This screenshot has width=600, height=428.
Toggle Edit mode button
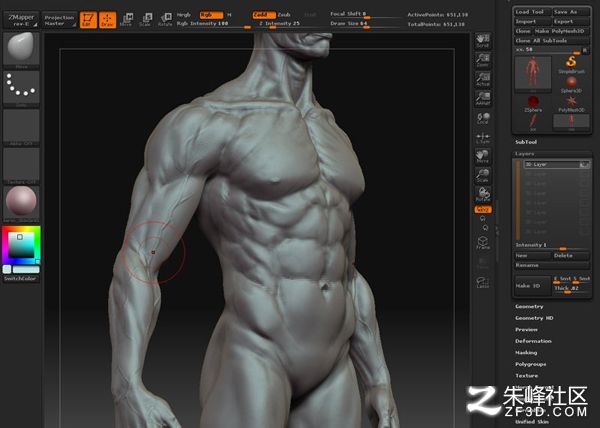coord(88,20)
